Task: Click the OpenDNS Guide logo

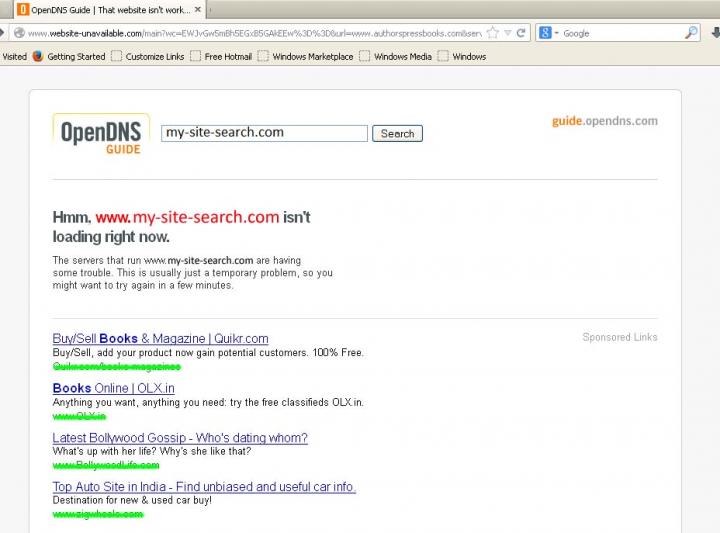Action: [x=101, y=135]
